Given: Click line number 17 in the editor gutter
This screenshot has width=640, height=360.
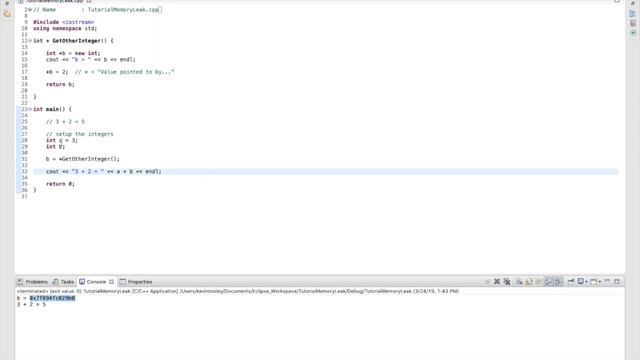Looking at the screenshot, I should tap(24, 72).
